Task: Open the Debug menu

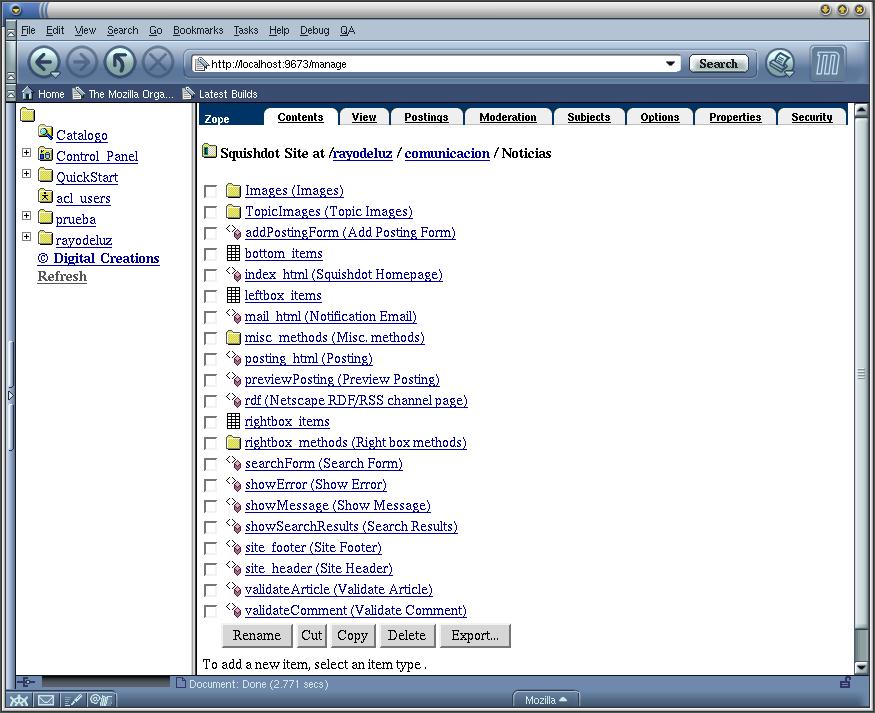Action: click(315, 30)
